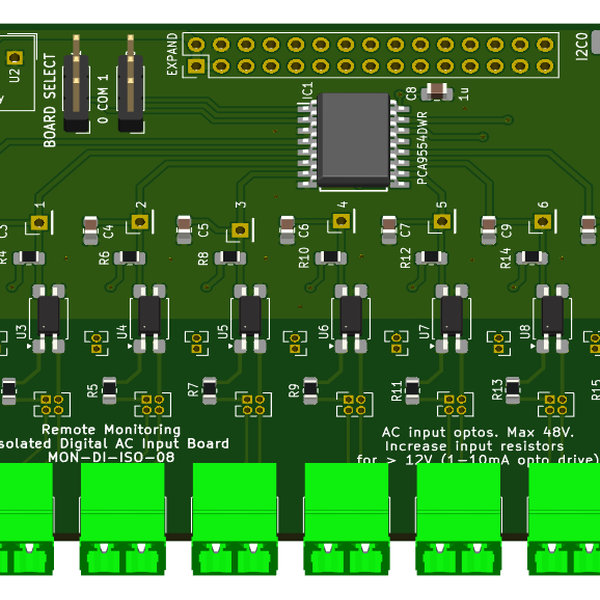This screenshot has width=600, height=600.
Task: Click the 'U2' reference label
Action: click(x=15, y=75)
